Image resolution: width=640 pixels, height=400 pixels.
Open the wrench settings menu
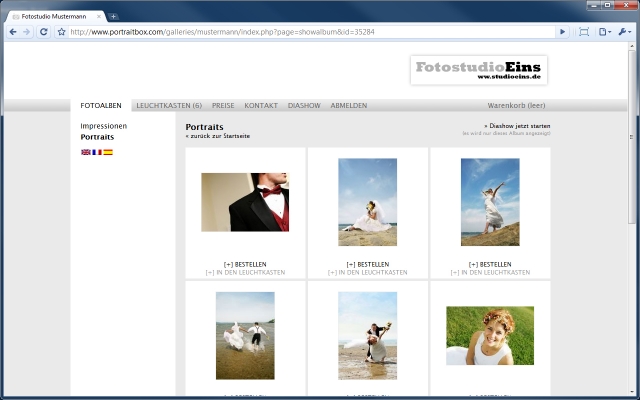click(x=624, y=32)
